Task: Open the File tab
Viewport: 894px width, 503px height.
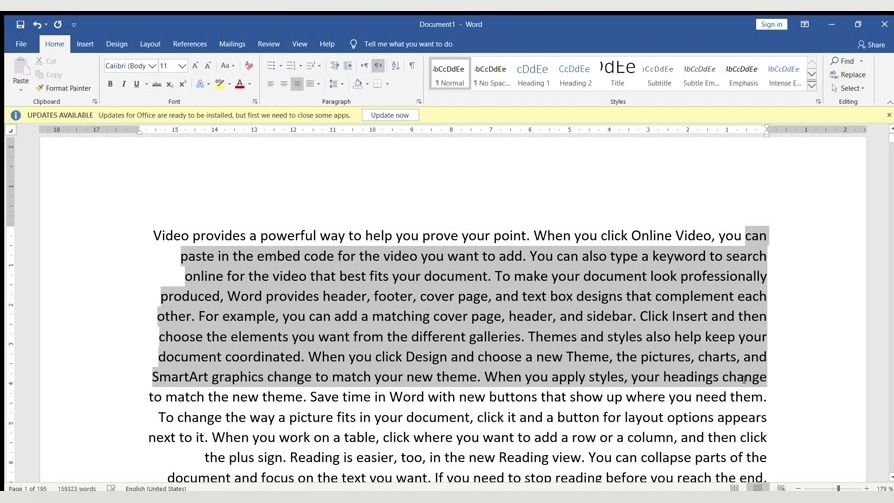Action: (21, 44)
